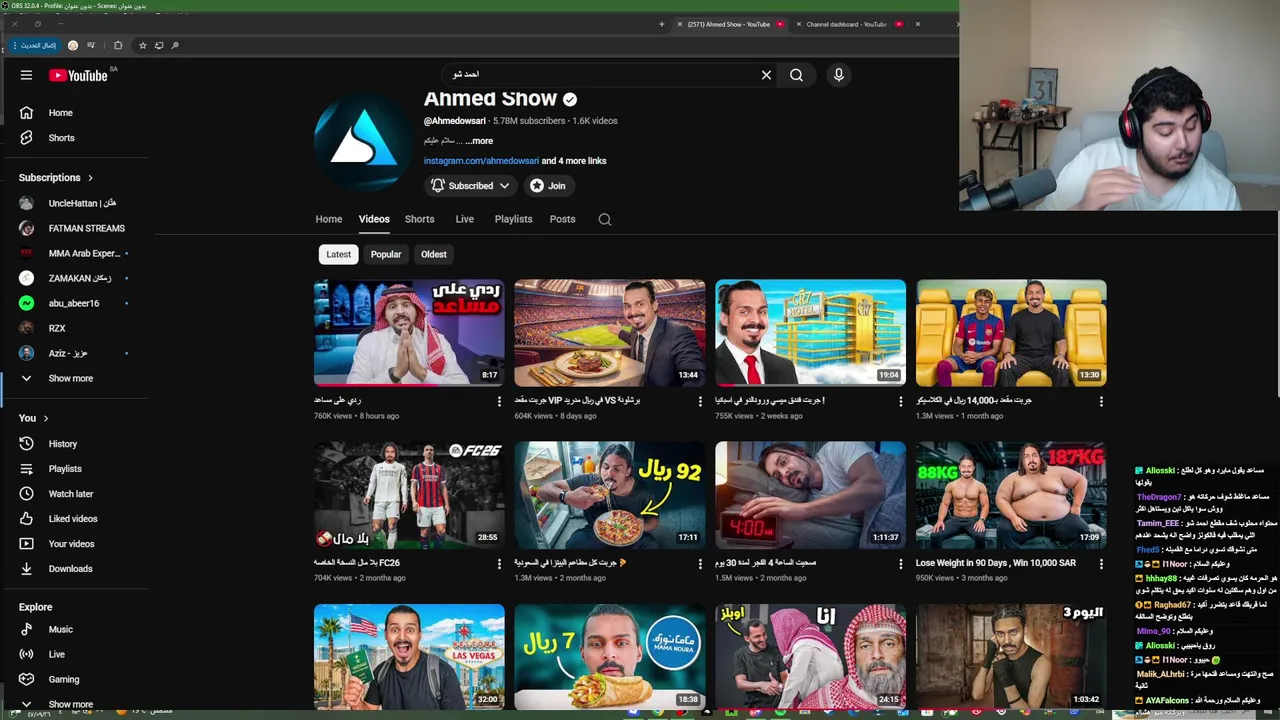Switch to the channel Posts tab
The width and height of the screenshot is (1280, 720).
pos(562,219)
